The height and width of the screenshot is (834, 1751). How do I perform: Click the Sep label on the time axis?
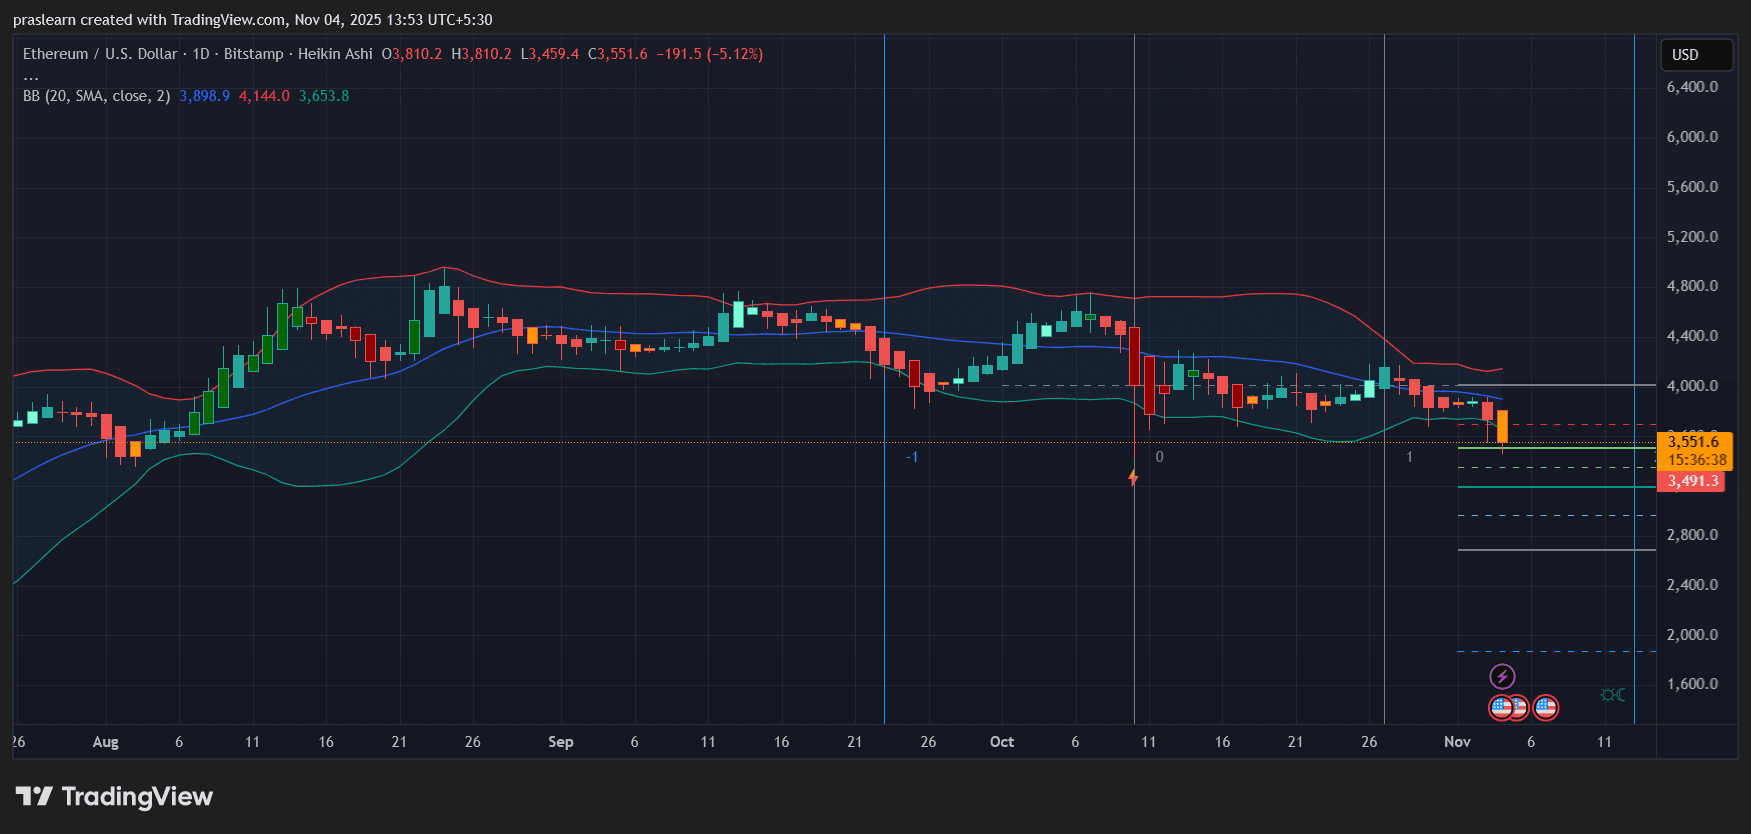pyautogui.click(x=561, y=742)
